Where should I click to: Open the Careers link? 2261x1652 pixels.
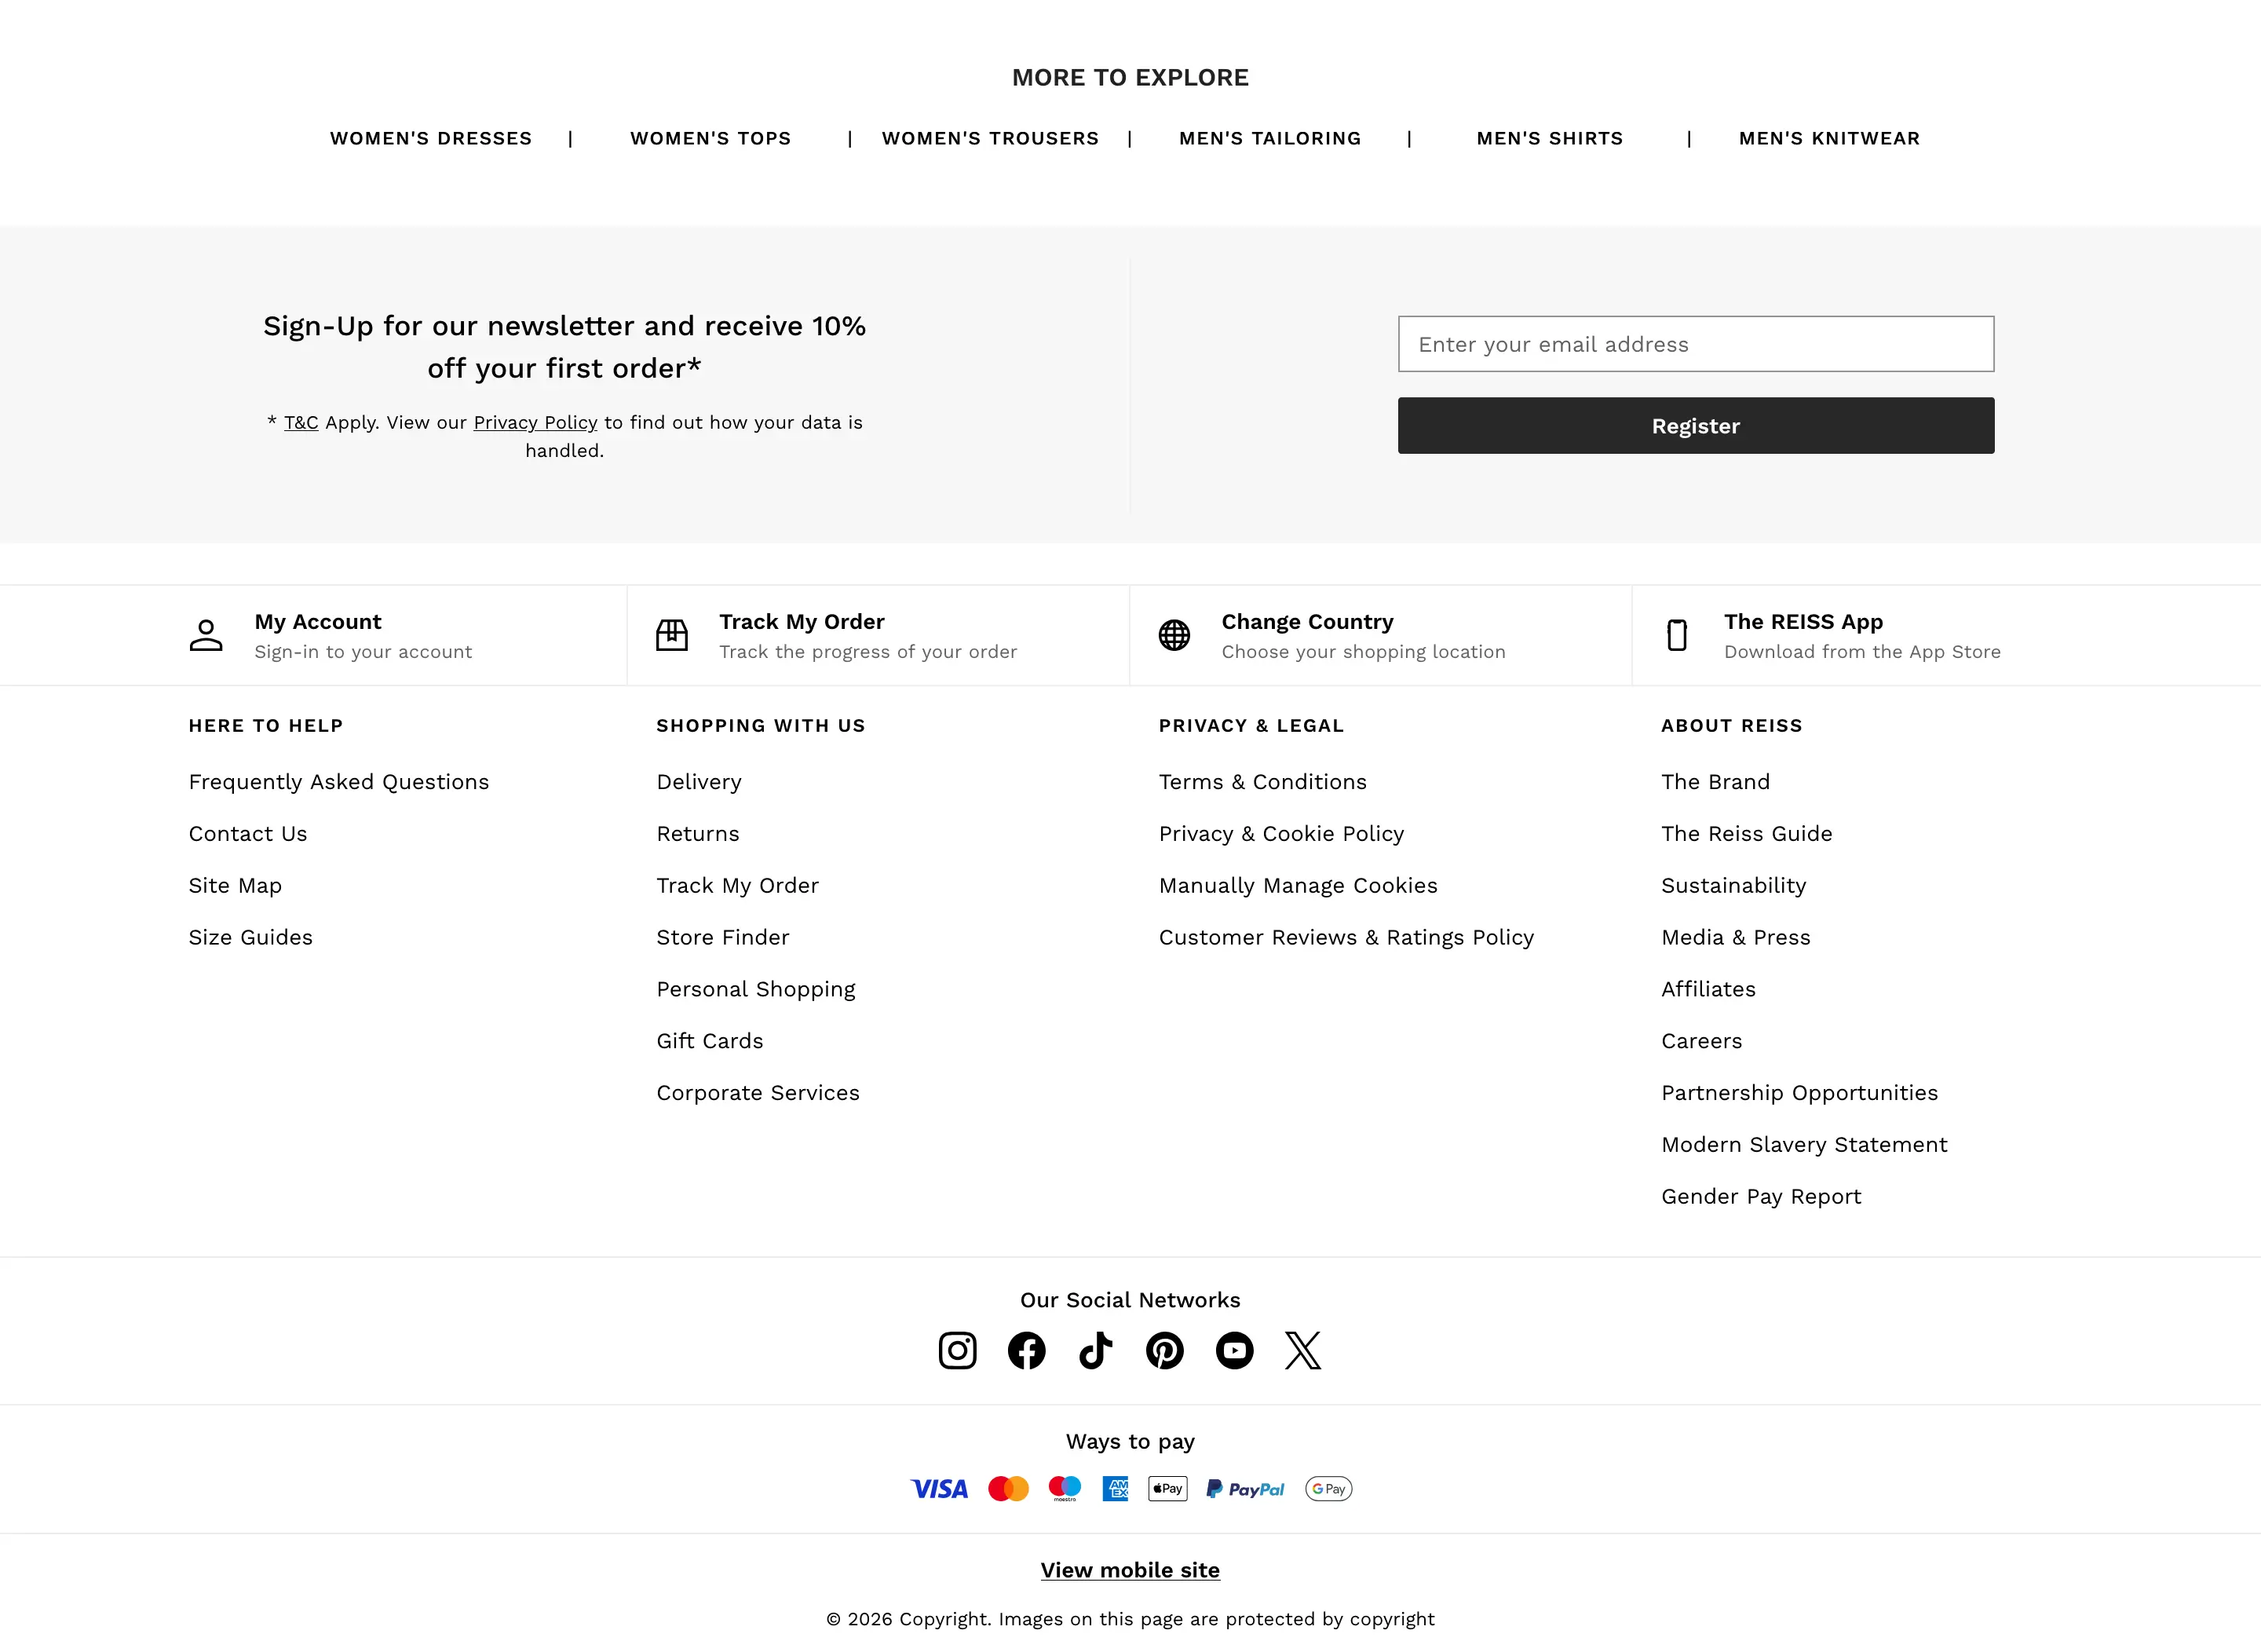[x=1702, y=1041]
